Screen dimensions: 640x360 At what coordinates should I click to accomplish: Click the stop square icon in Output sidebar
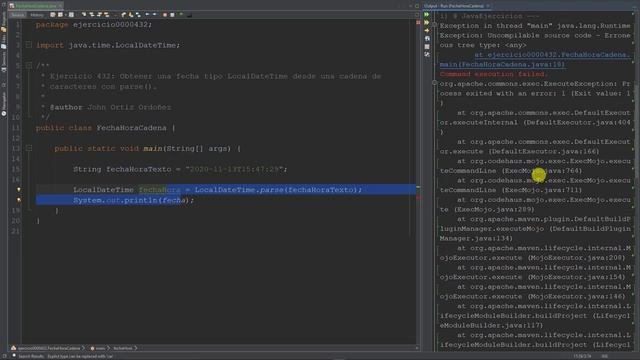[x=427, y=47]
